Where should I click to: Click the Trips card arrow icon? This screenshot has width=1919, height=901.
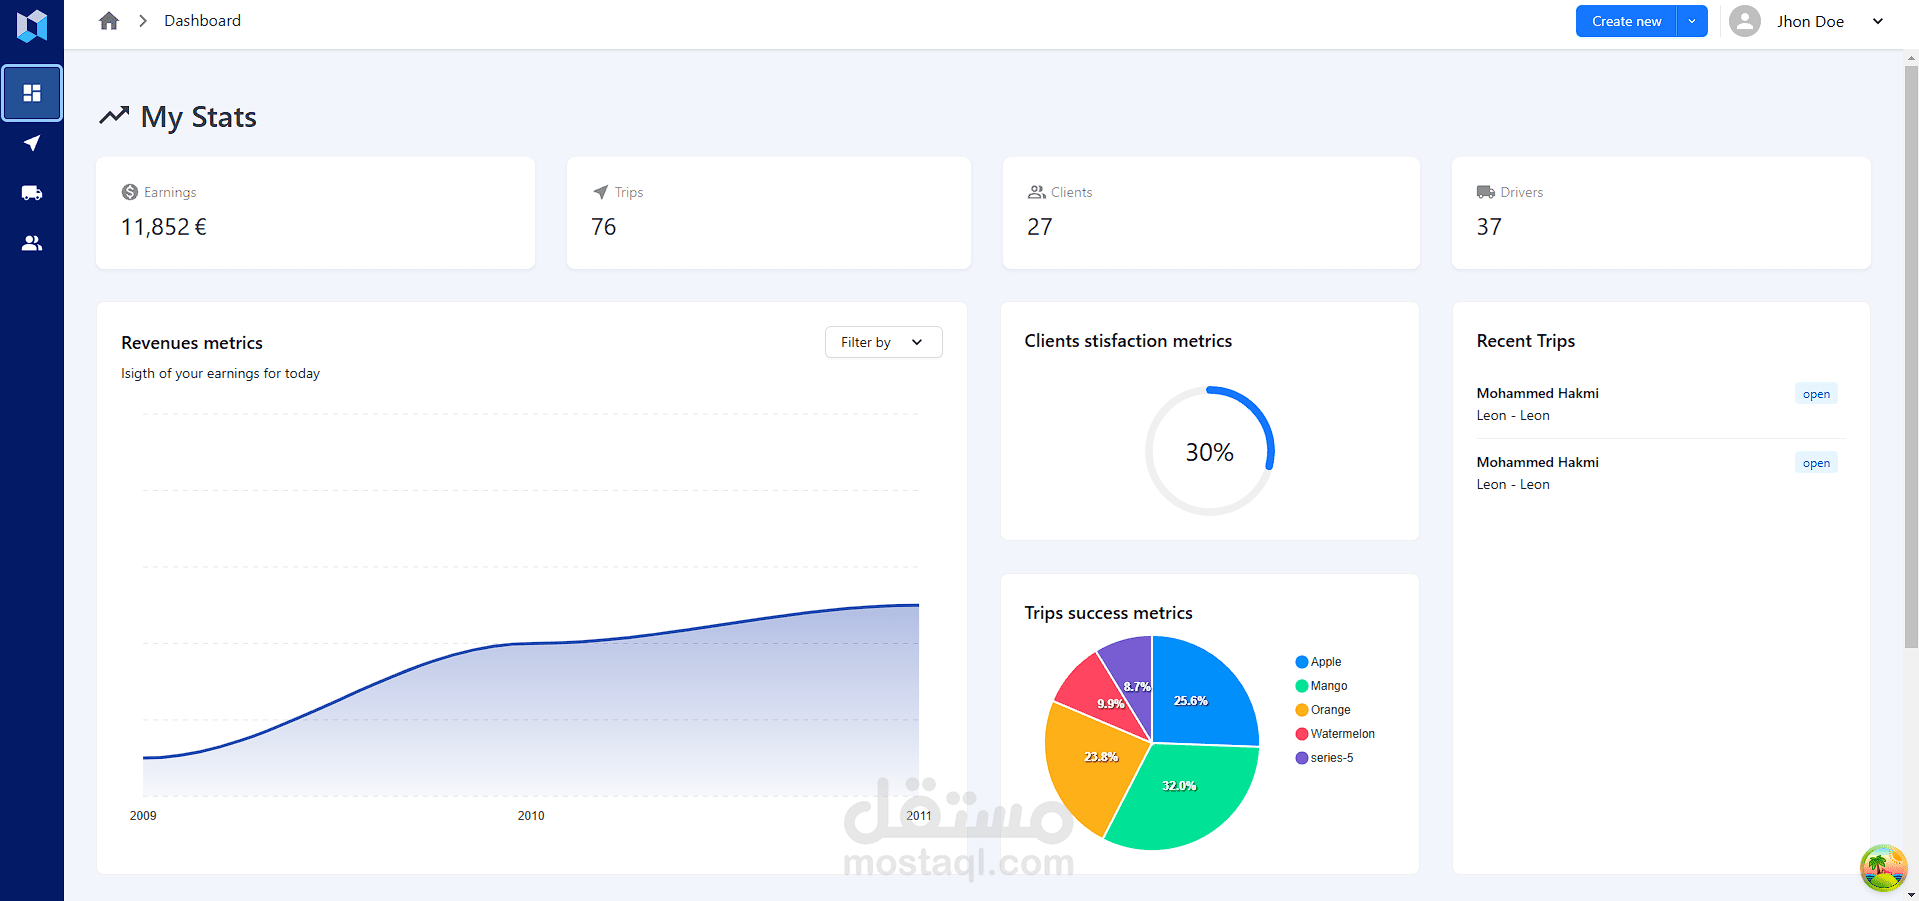click(600, 192)
